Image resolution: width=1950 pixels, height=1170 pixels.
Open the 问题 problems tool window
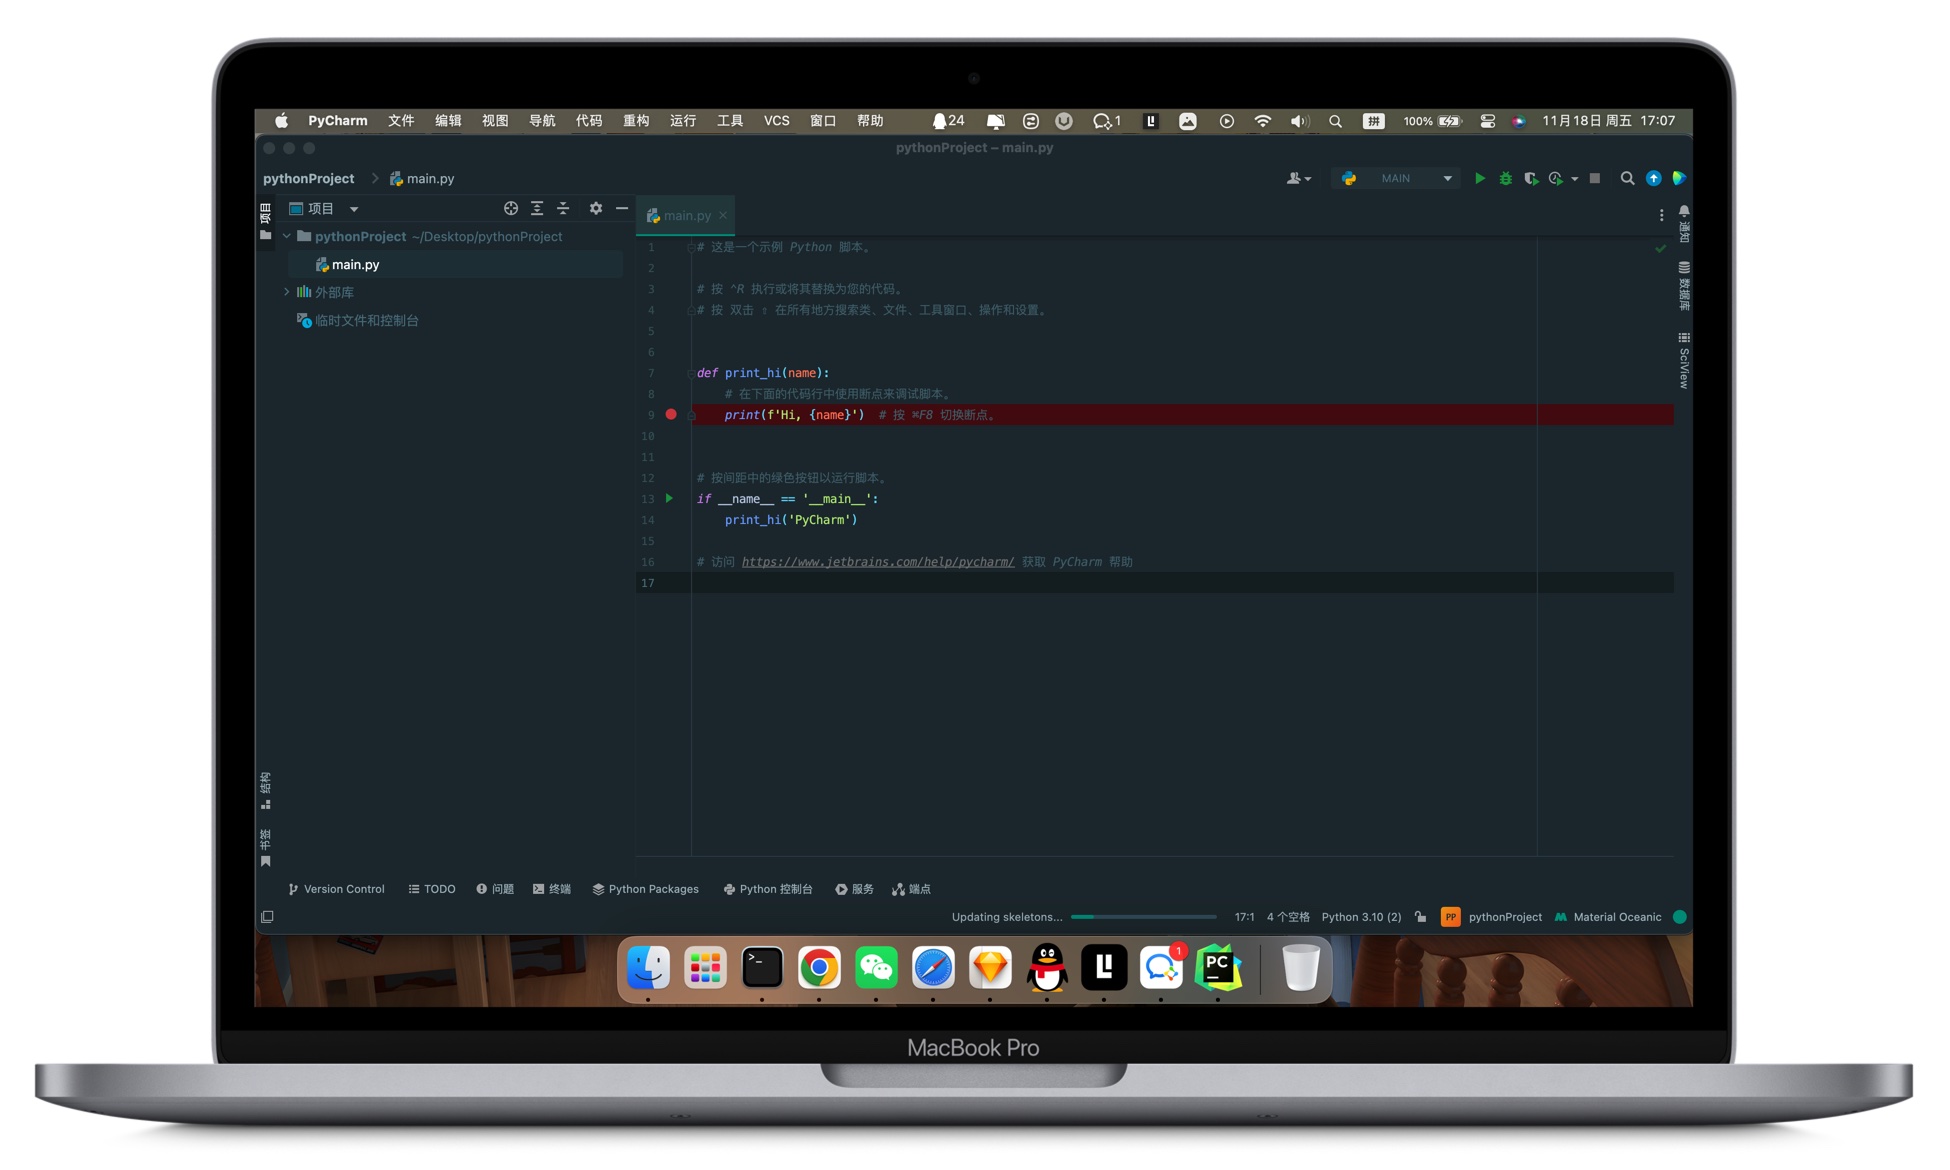tap(495, 889)
